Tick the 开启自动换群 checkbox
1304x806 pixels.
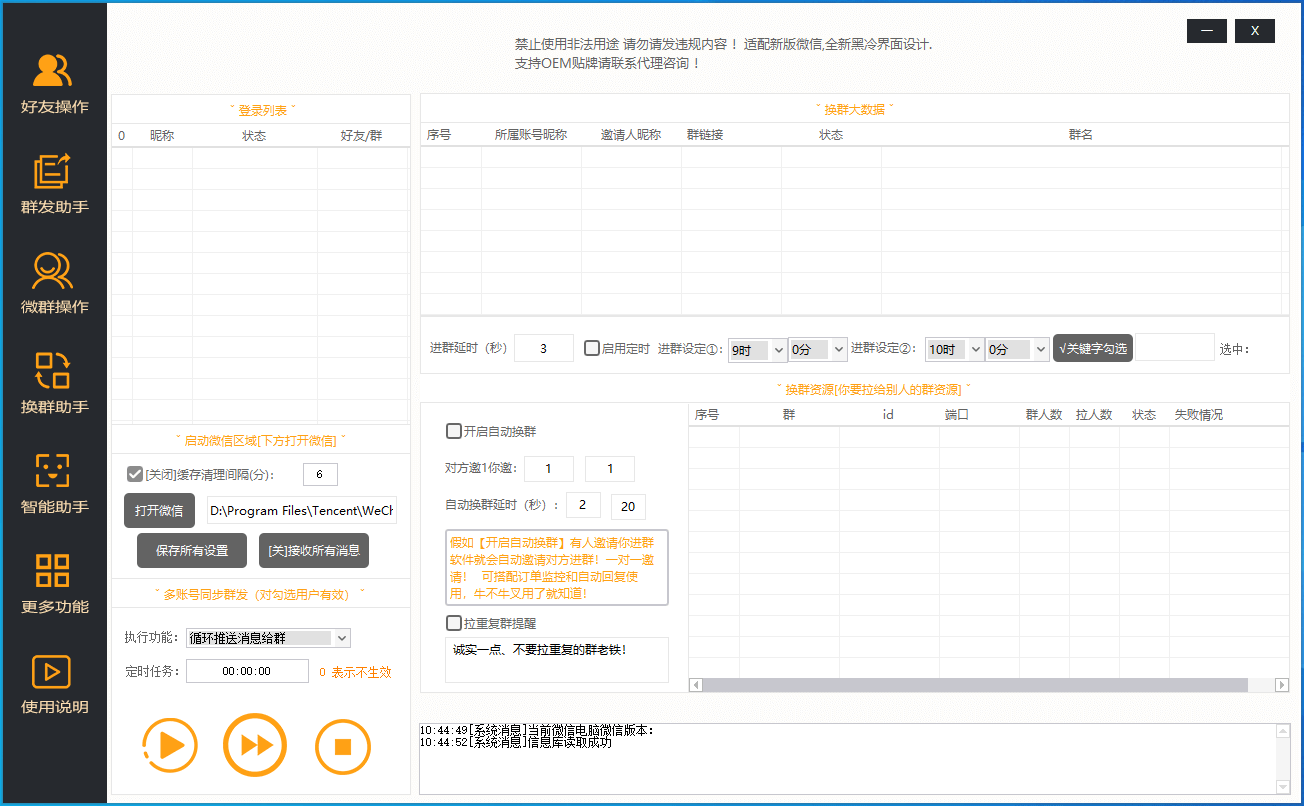pyautogui.click(x=454, y=432)
